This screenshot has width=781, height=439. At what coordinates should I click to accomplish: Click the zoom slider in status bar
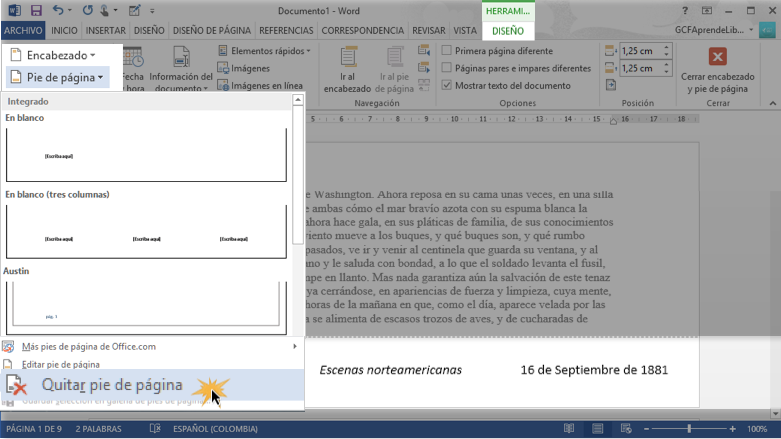(x=688, y=429)
